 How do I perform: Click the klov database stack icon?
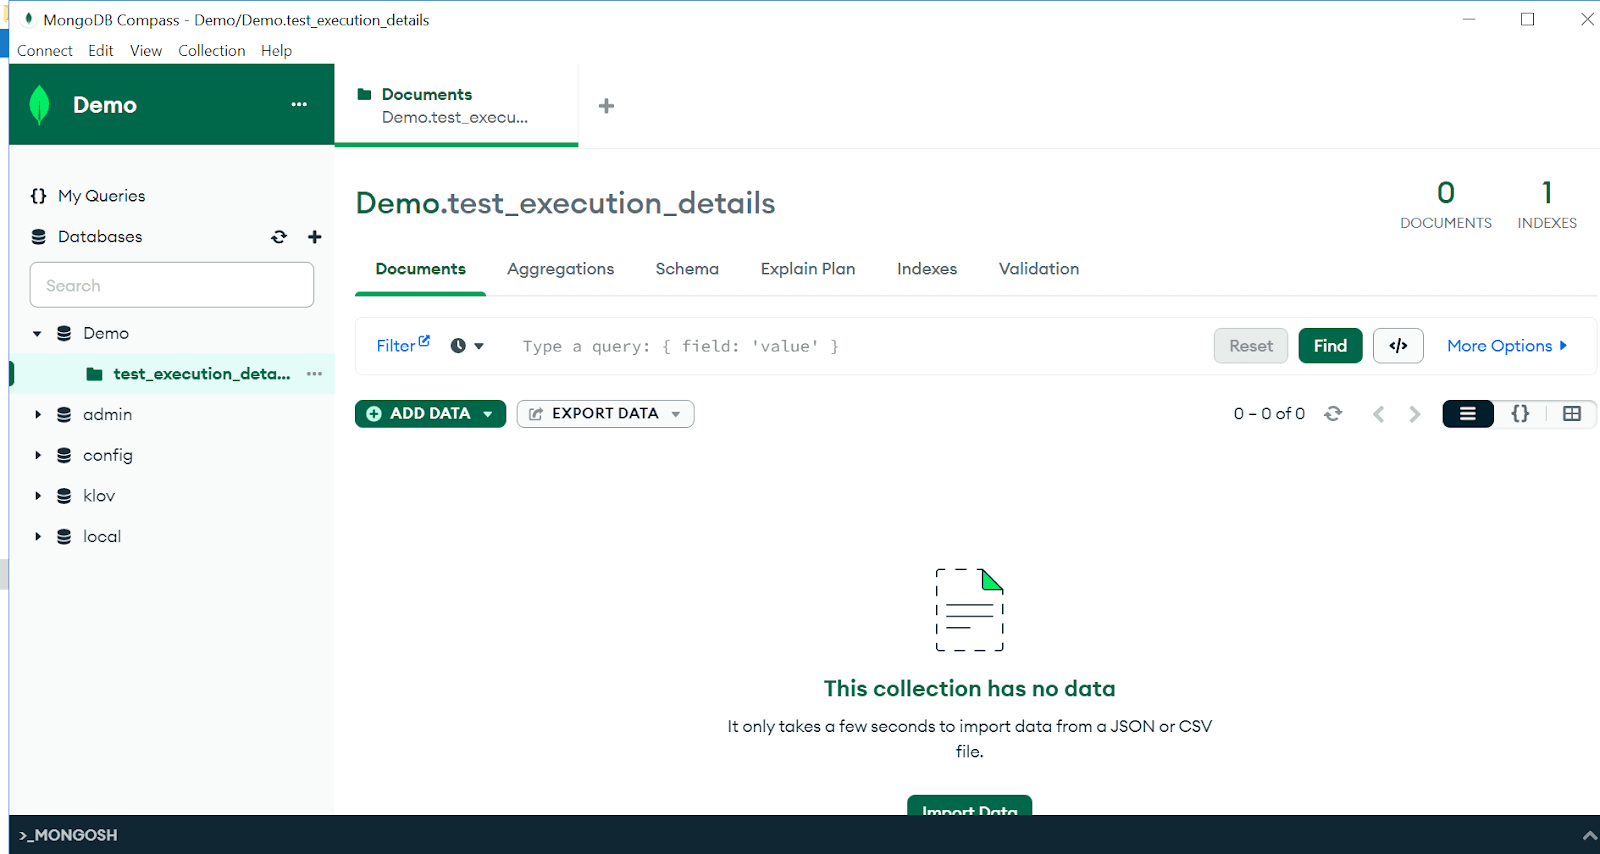[x=64, y=496]
